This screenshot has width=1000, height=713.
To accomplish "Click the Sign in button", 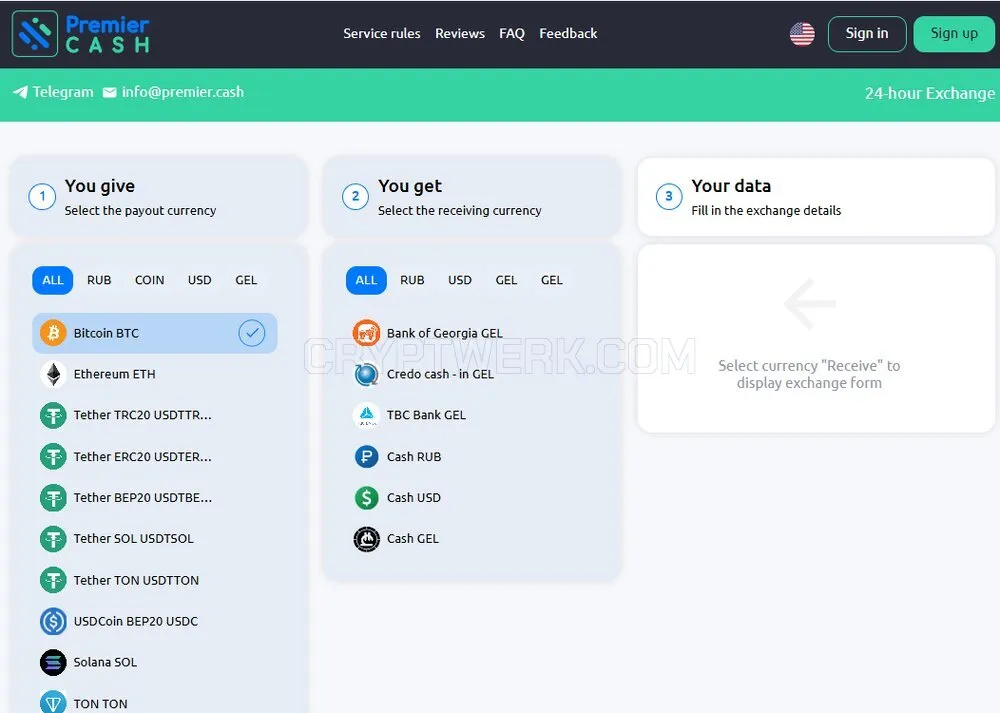I will tap(867, 34).
